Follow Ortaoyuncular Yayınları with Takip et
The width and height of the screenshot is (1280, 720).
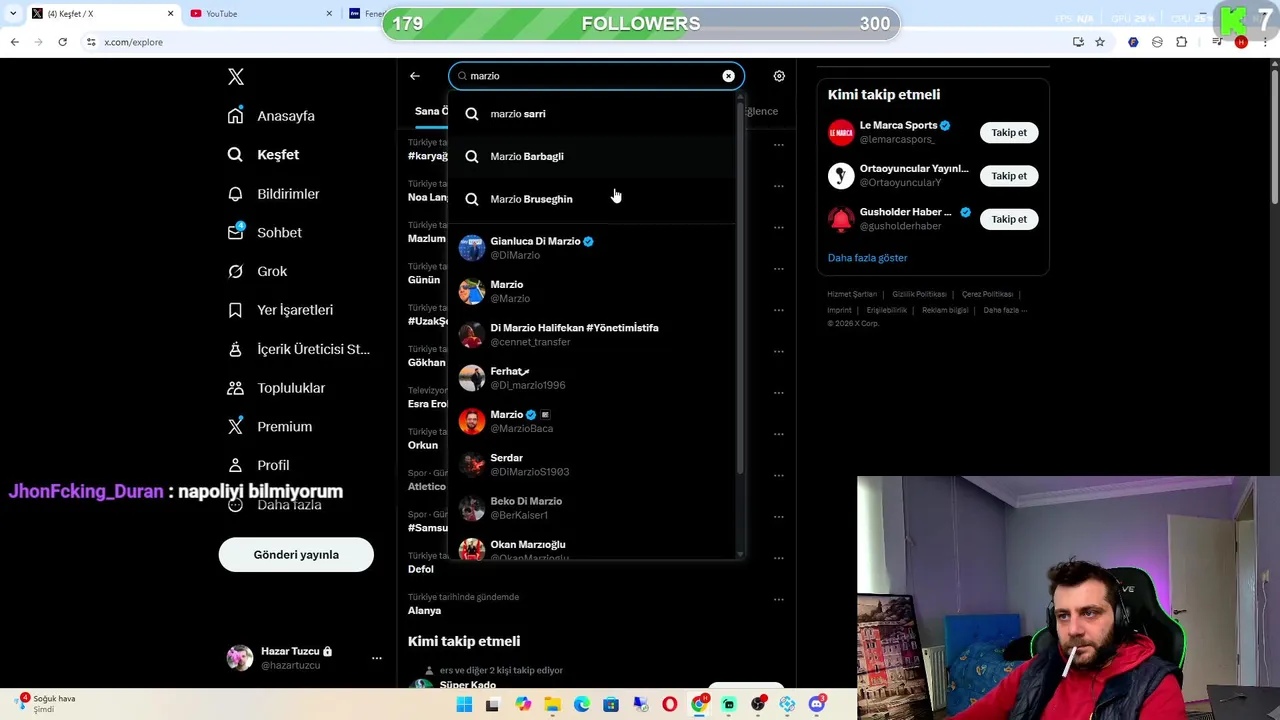pos(1009,176)
